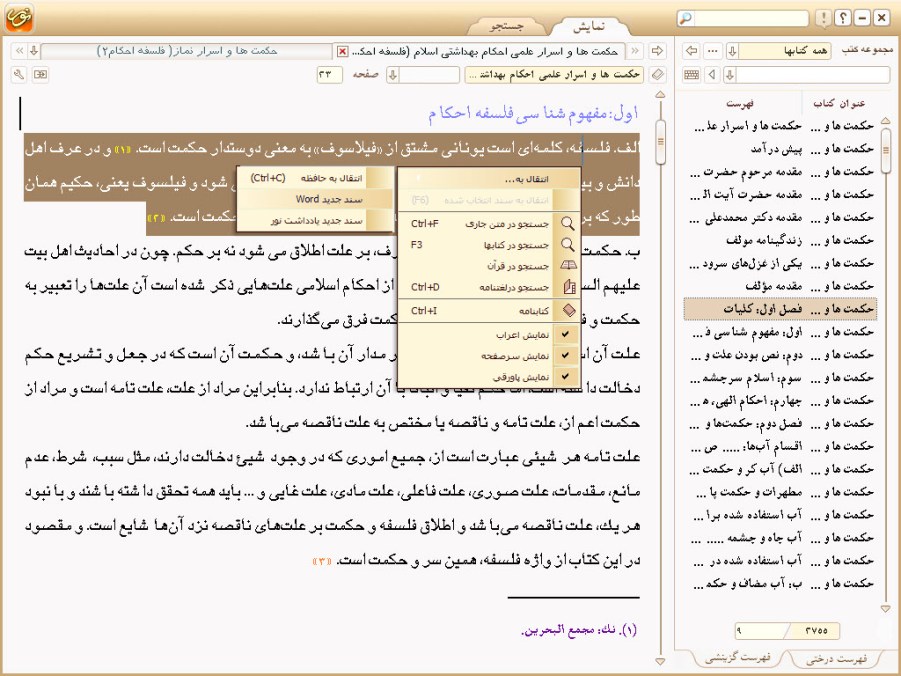Image resolution: width=901 pixels, height=676 pixels.
Task: Click the toolbar icon next to the wrench
Action: click(x=40, y=75)
